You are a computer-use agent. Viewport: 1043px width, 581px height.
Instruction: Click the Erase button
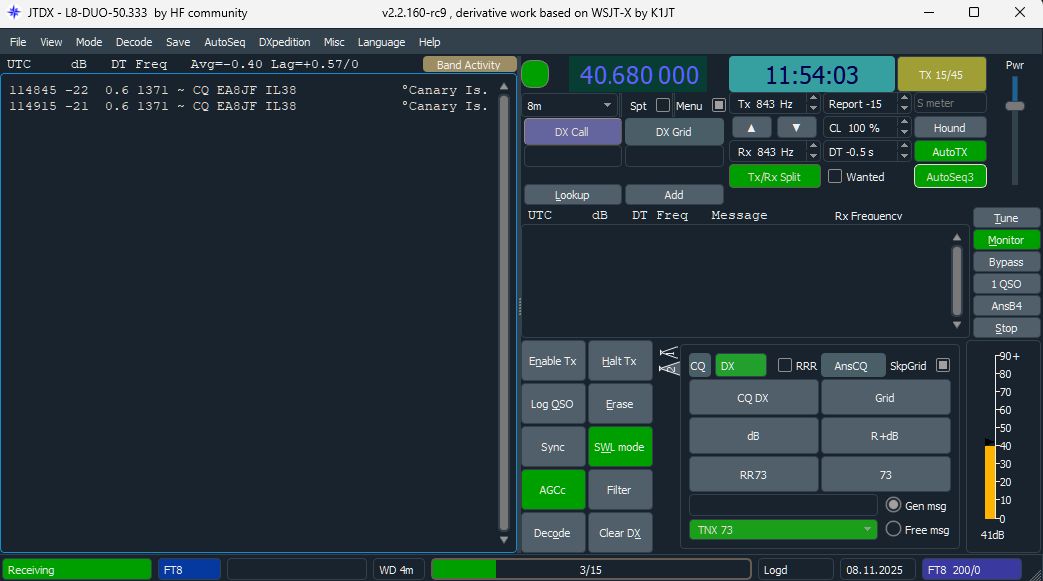pos(619,404)
